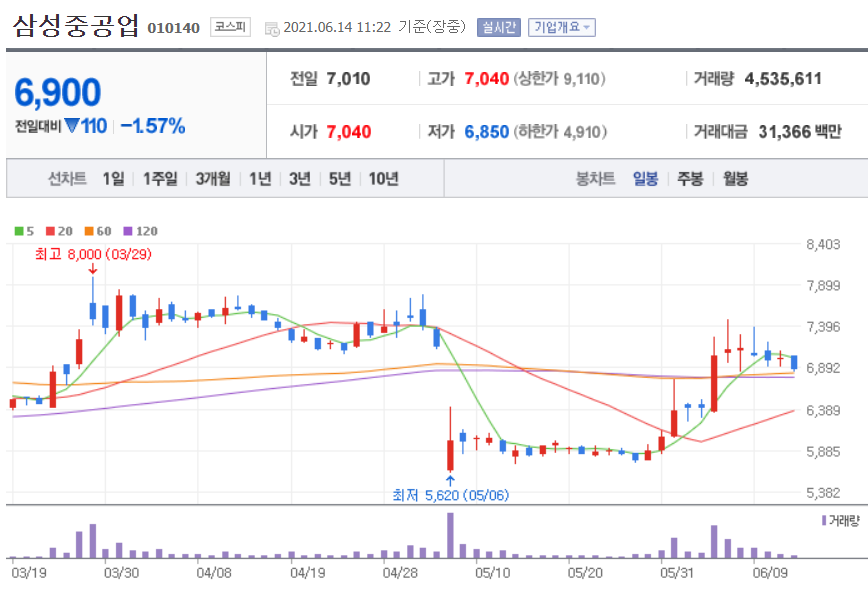
Task: Click the -1.57% change rate
Action: pyautogui.click(x=153, y=126)
